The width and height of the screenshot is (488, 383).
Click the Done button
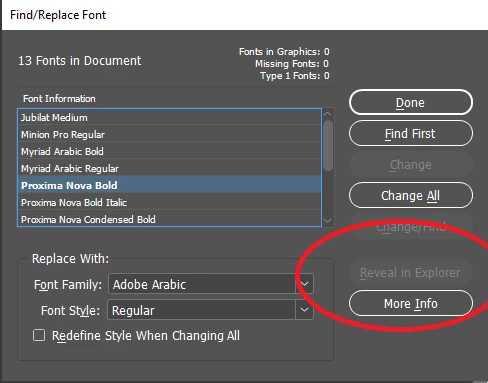411,102
